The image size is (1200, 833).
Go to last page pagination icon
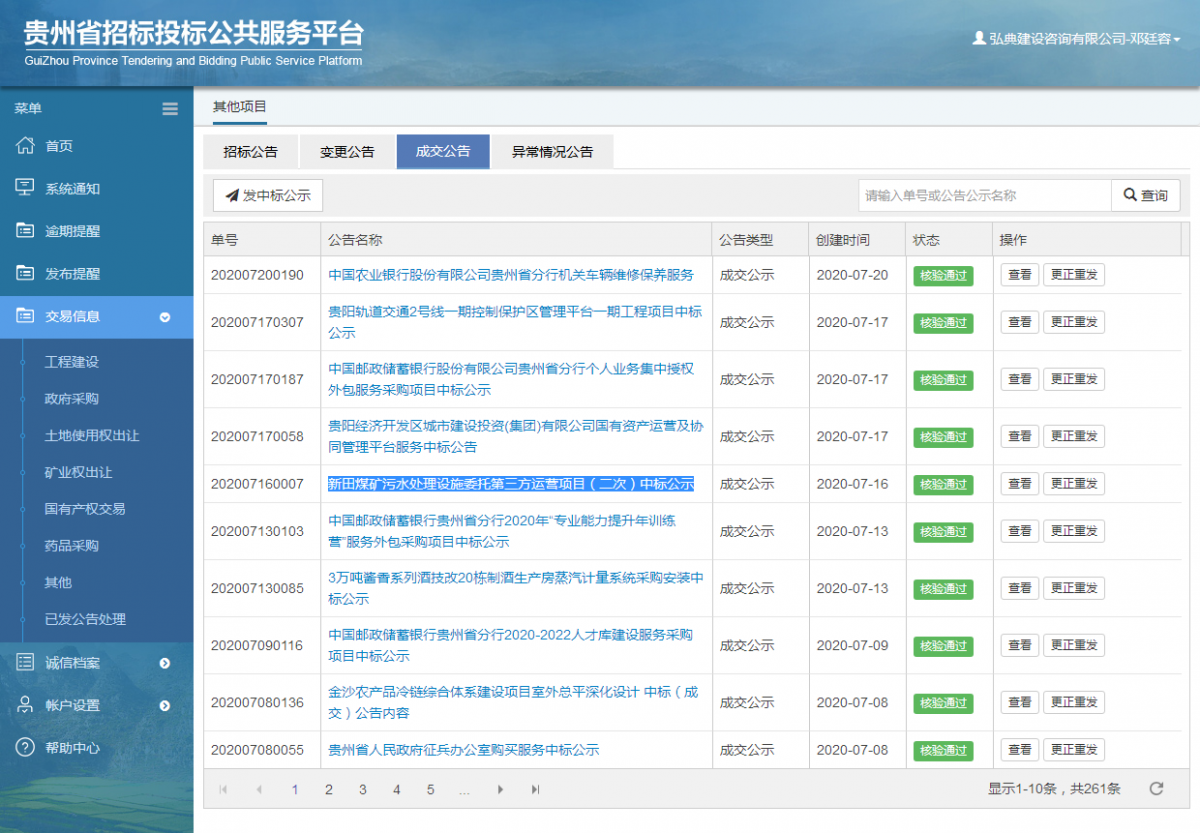(535, 789)
